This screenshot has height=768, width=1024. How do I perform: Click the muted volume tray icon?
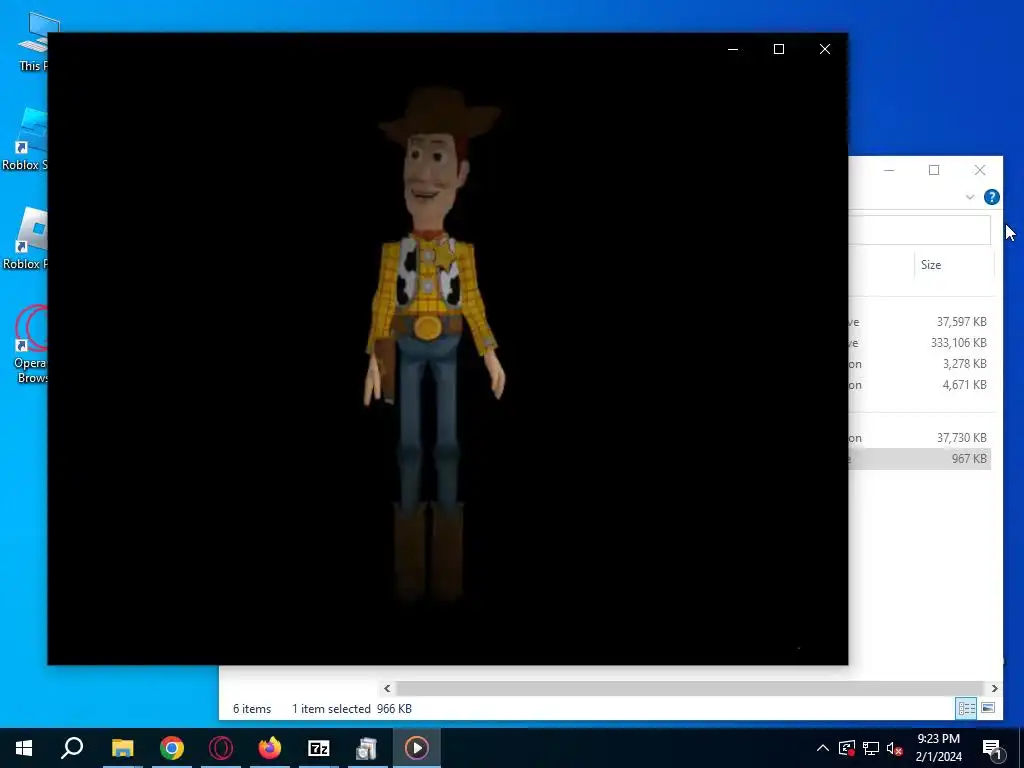pyautogui.click(x=894, y=748)
